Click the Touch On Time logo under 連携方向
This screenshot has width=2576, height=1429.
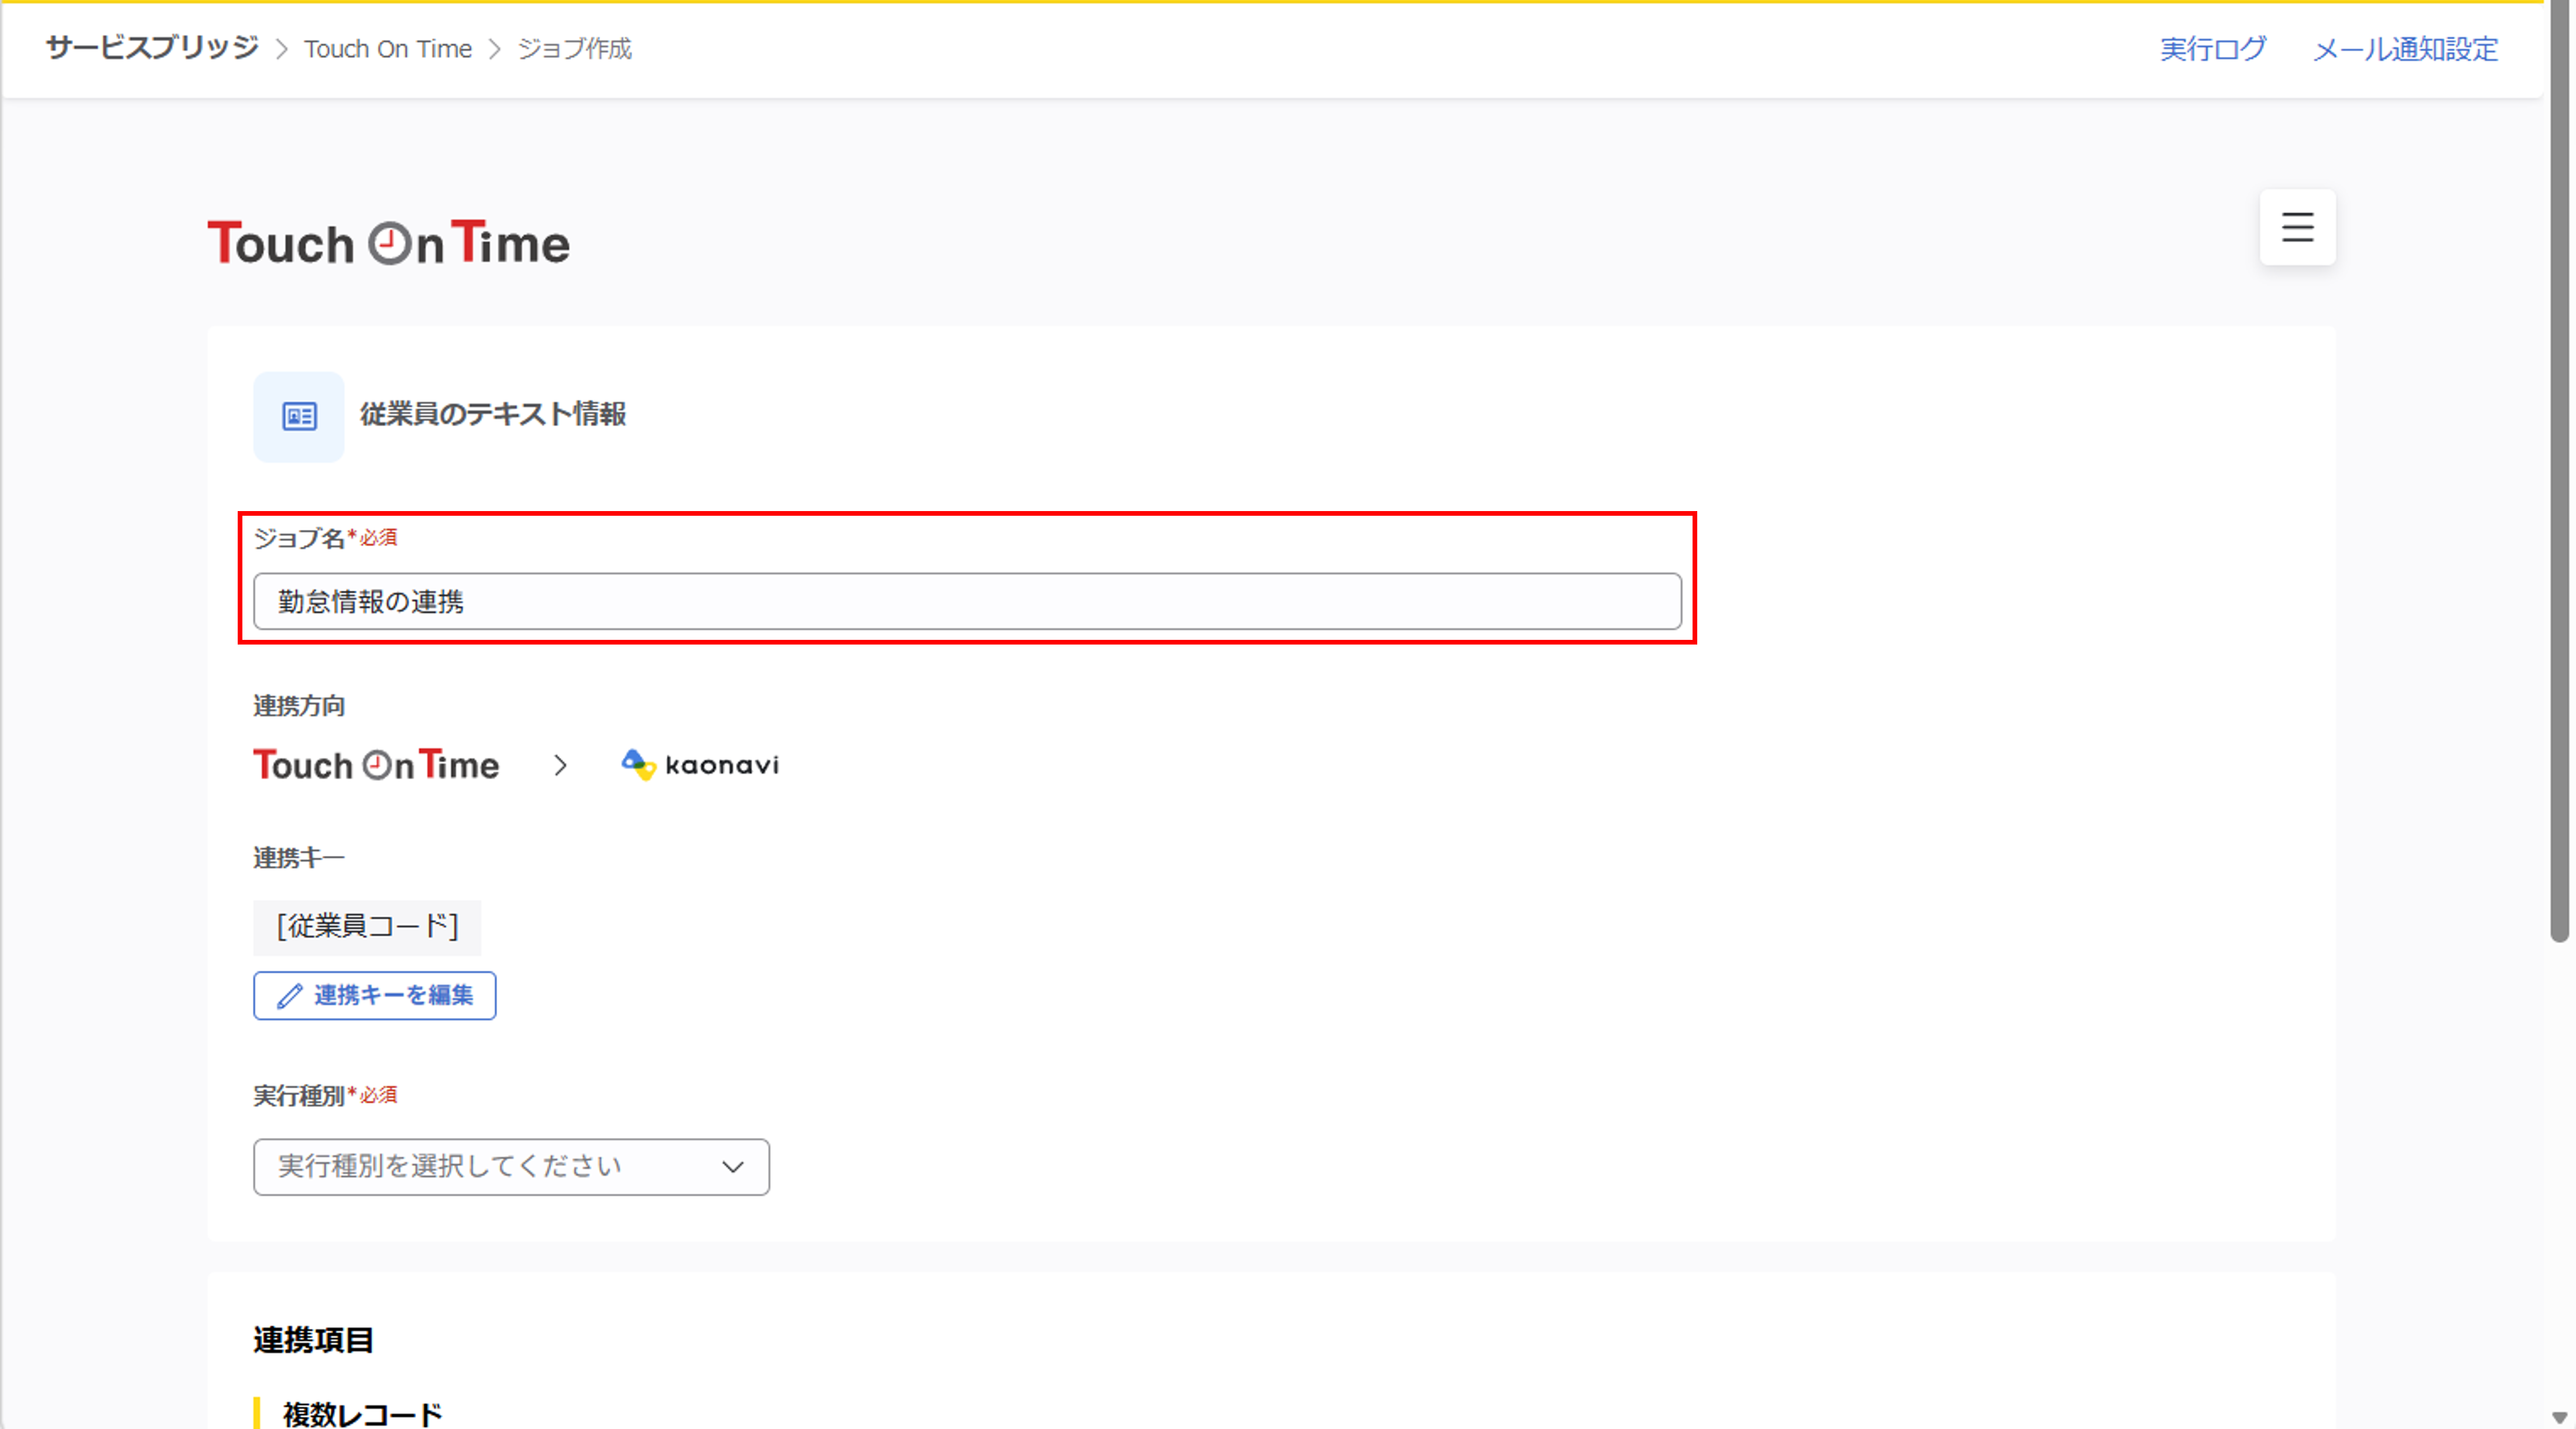tap(376, 765)
